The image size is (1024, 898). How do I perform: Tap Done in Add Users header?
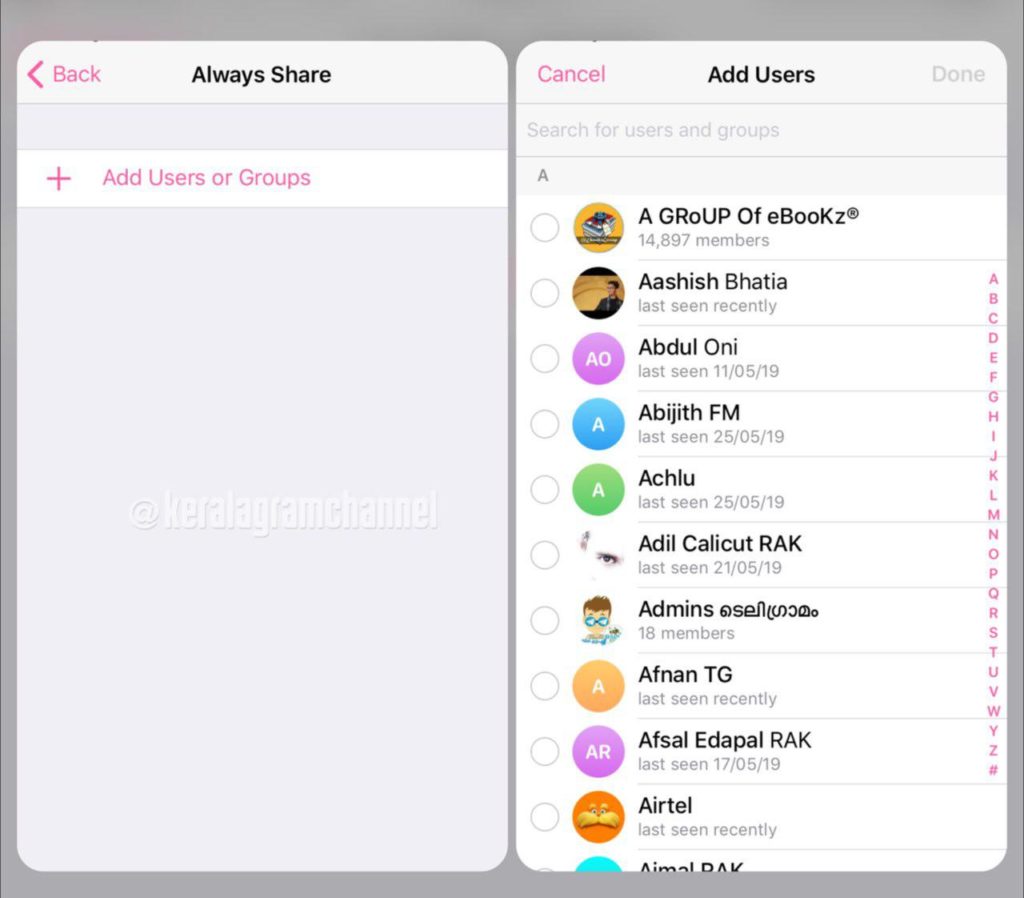tap(958, 74)
